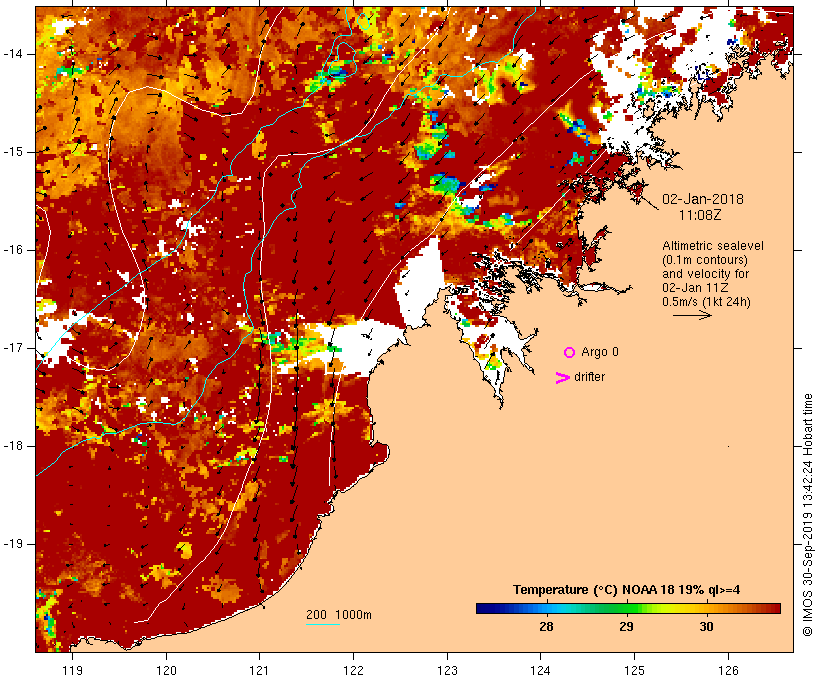Click the latitude axis label -16
The height and width of the screenshot is (680, 820).
point(12,250)
